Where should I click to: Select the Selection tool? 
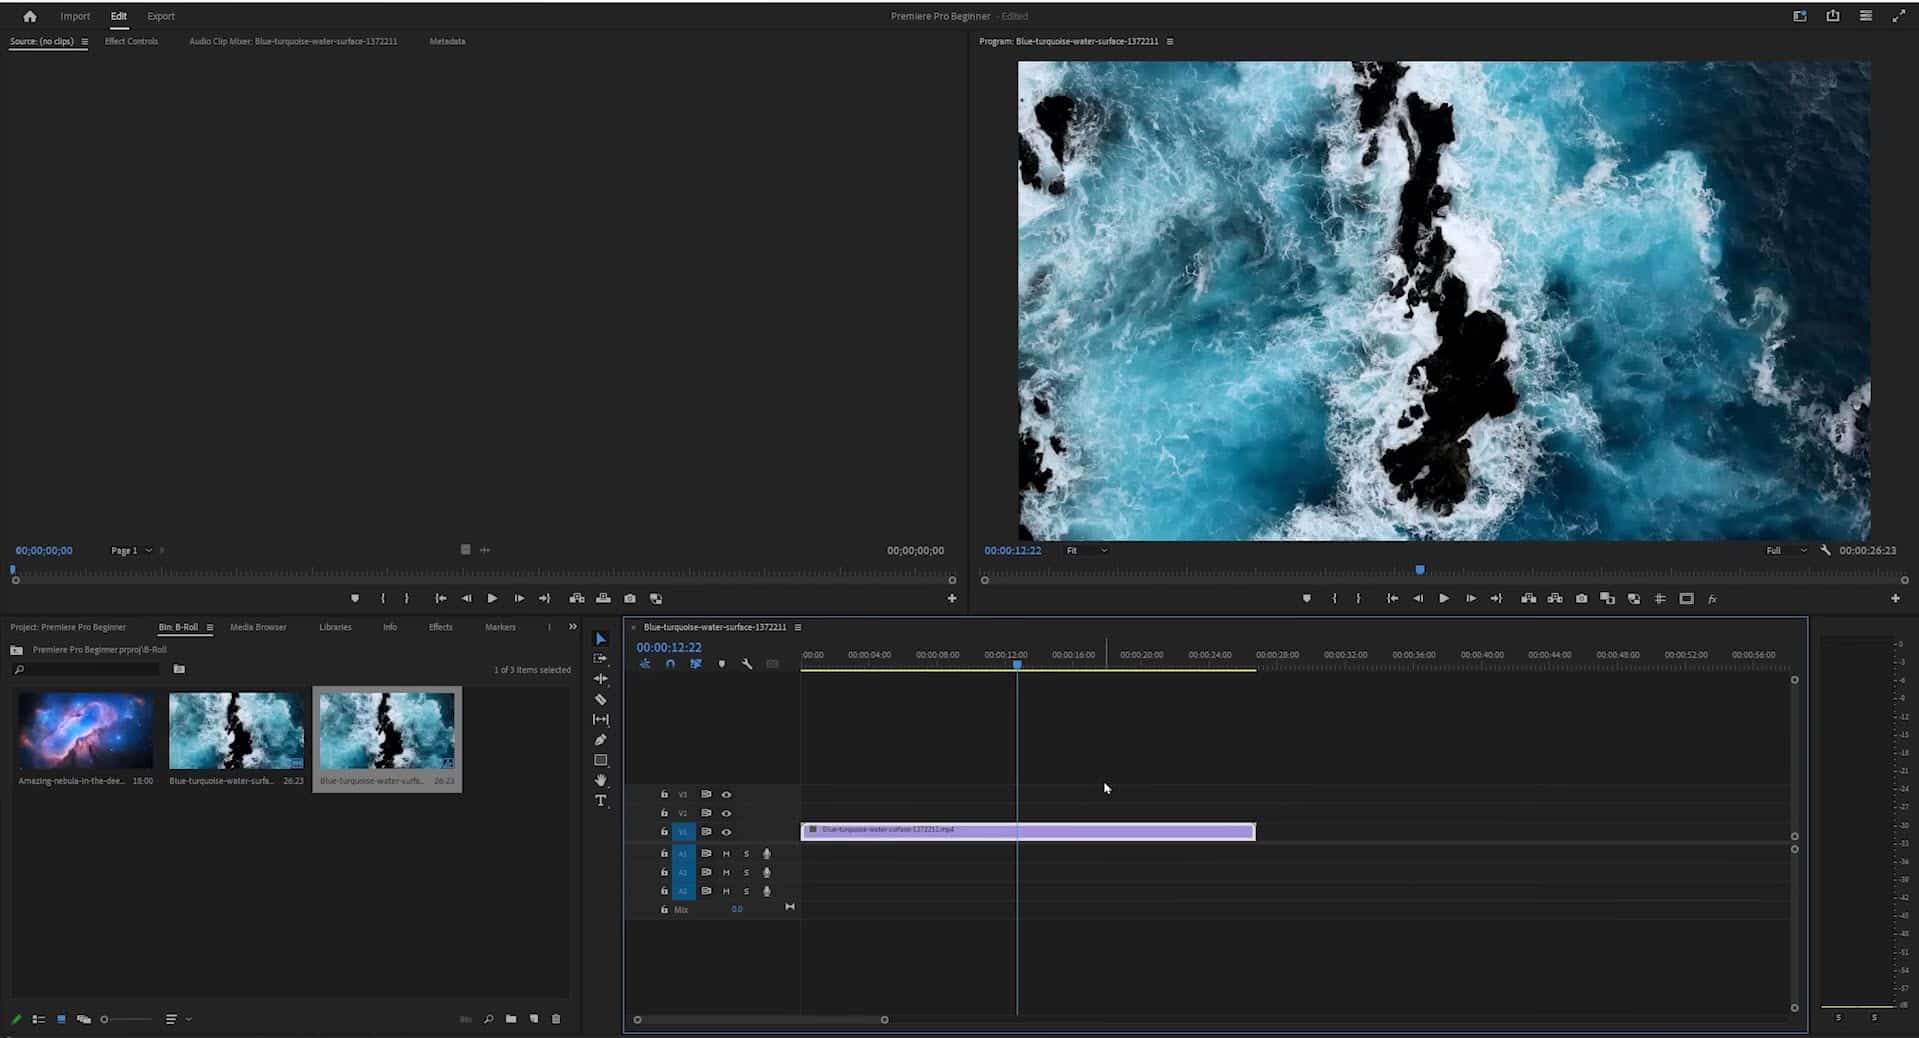point(600,639)
